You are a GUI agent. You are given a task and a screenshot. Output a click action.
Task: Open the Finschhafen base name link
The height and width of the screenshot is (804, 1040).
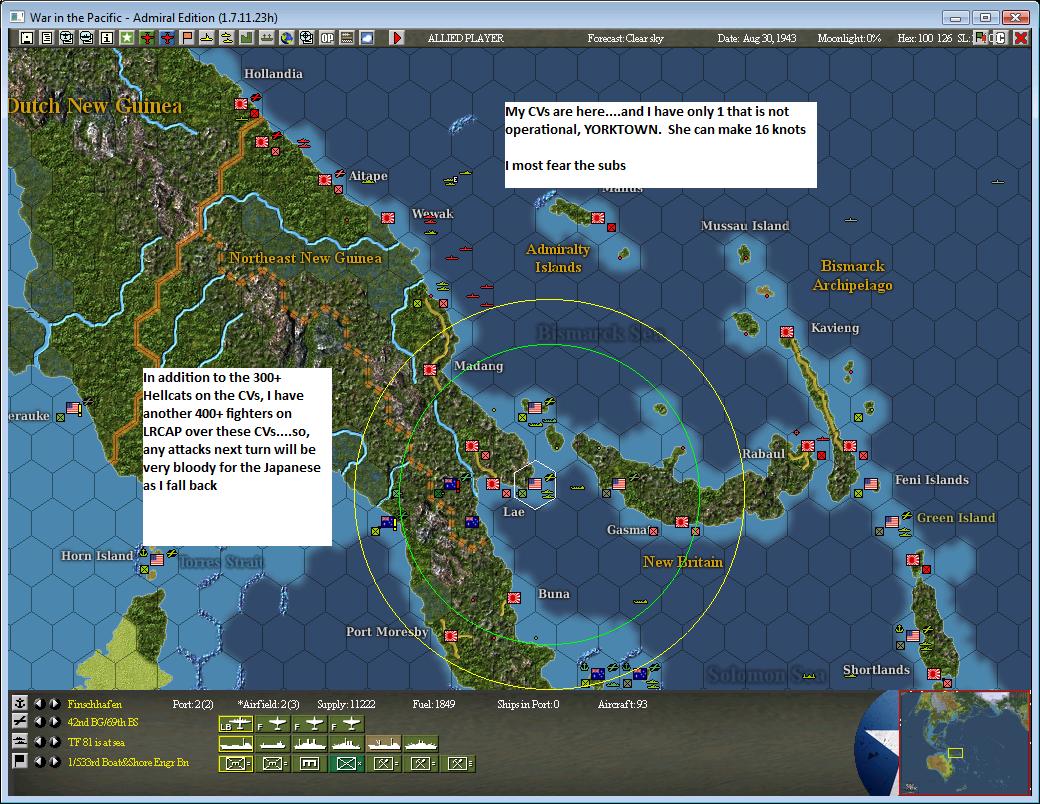point(95,704)
